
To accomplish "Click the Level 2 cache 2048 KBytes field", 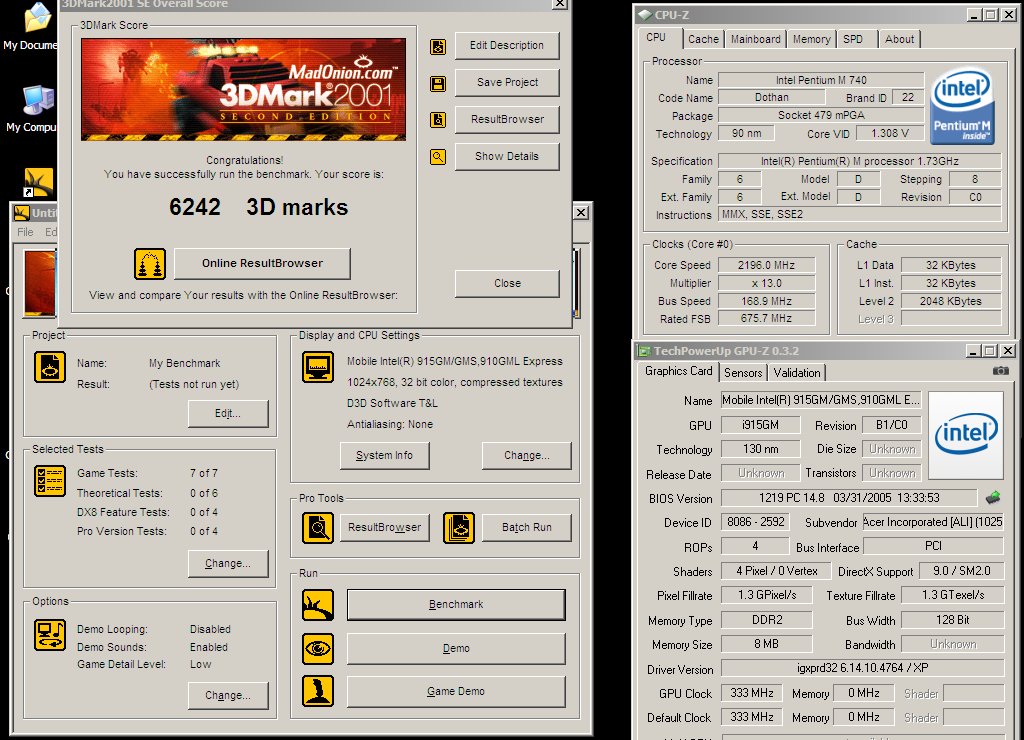I will [x=951, y=301].
